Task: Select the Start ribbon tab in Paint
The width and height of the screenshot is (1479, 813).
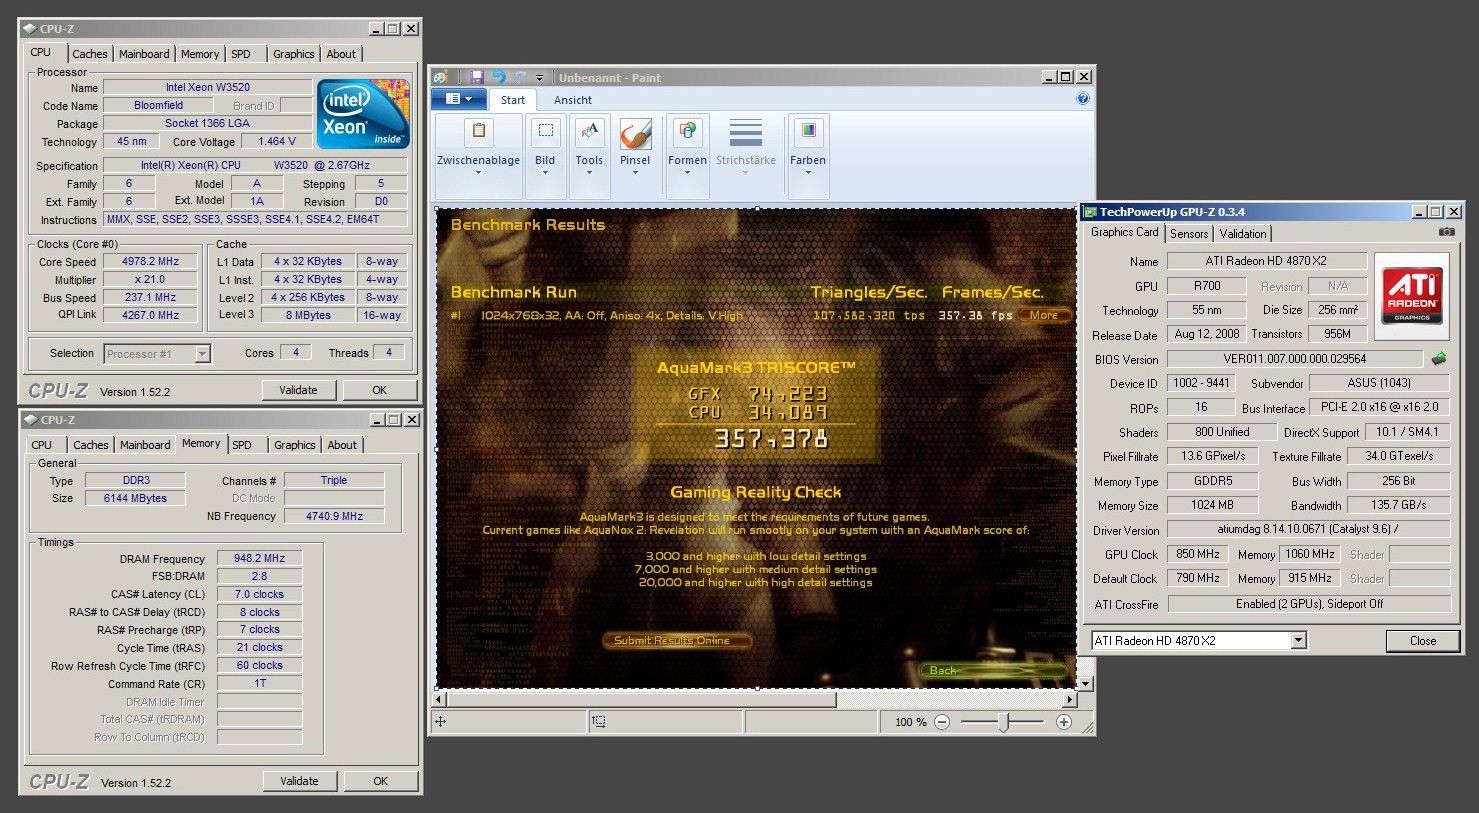Action: (x=513, y=100)
